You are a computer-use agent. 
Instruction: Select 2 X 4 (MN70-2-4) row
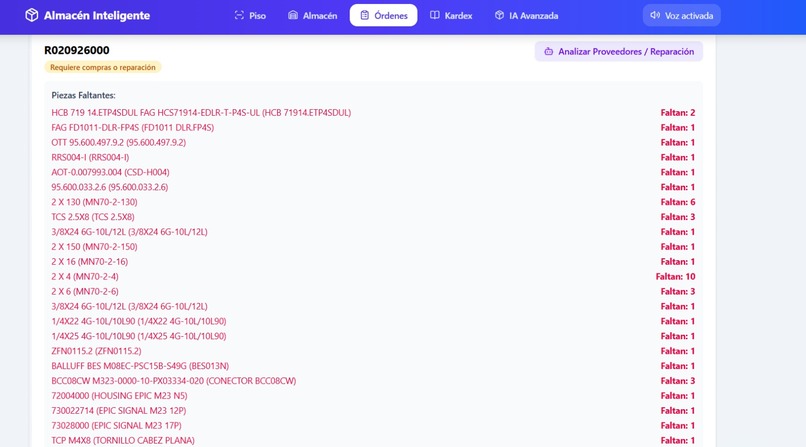tap(373, 276)
